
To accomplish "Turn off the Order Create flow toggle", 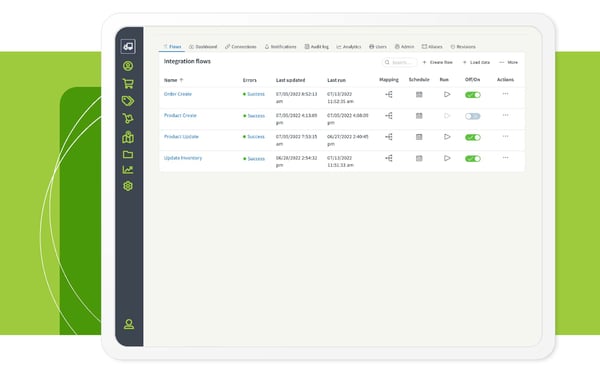I will [x=473, y=95].
